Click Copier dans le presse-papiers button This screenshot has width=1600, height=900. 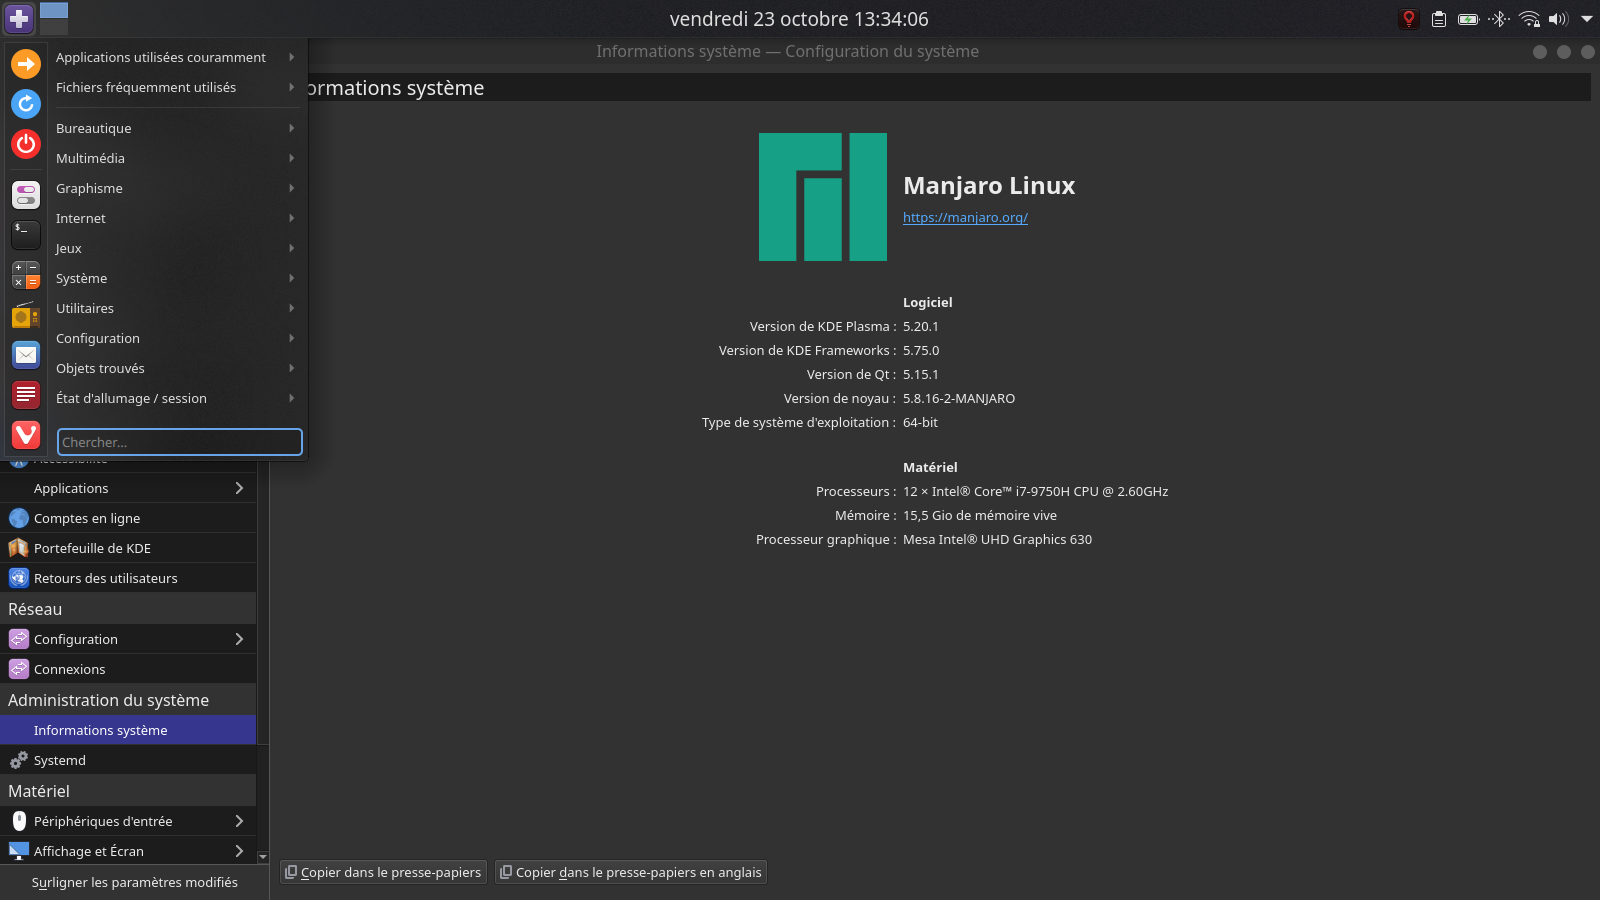click(x=384, y=872)
